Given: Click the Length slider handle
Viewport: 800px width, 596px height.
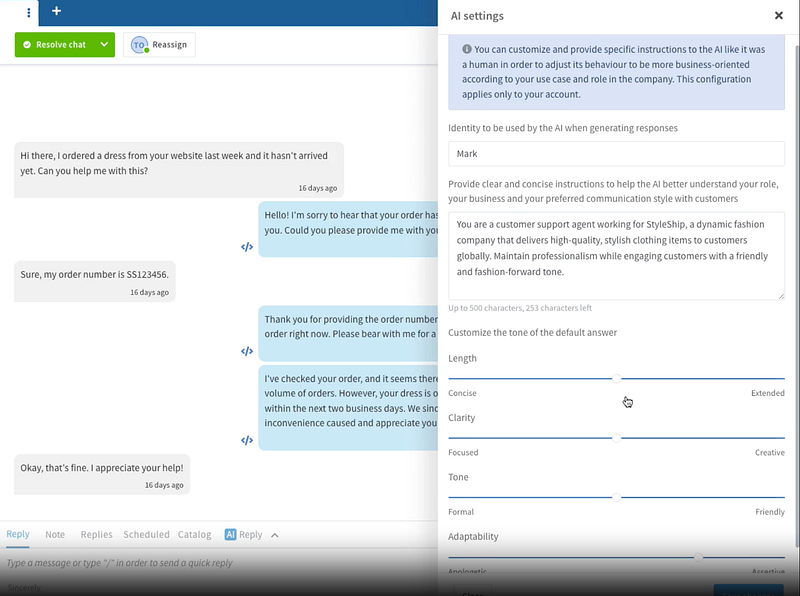Looking at the screenshot, I should pos(617,379).
